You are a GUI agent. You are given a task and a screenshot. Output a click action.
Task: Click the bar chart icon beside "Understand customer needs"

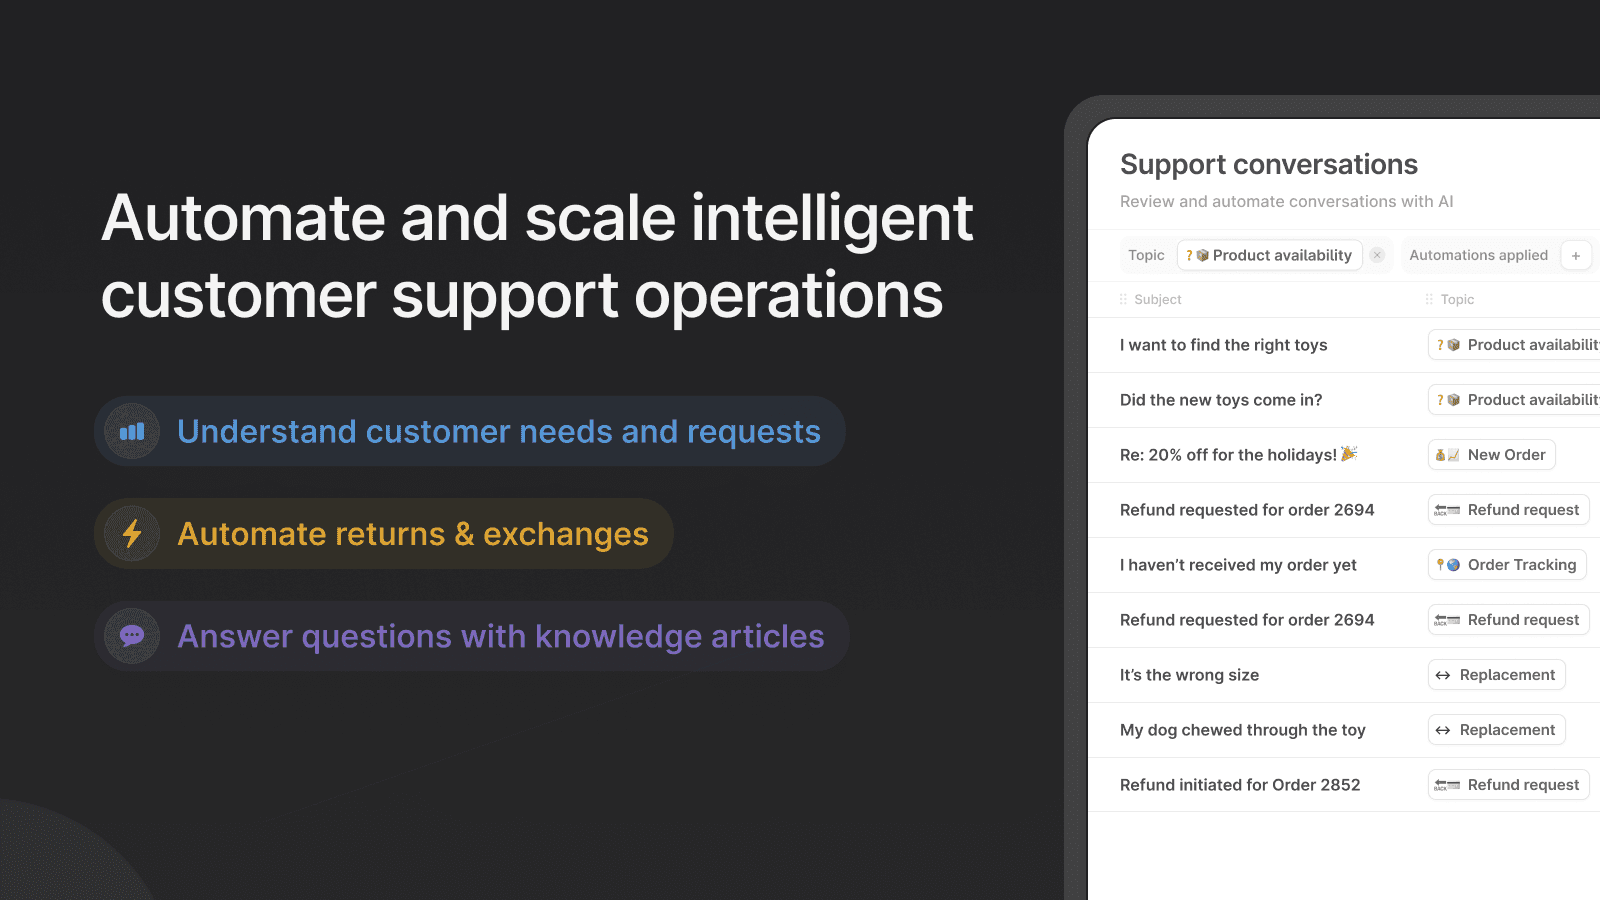pyautogui.click(x=131, y=431)
